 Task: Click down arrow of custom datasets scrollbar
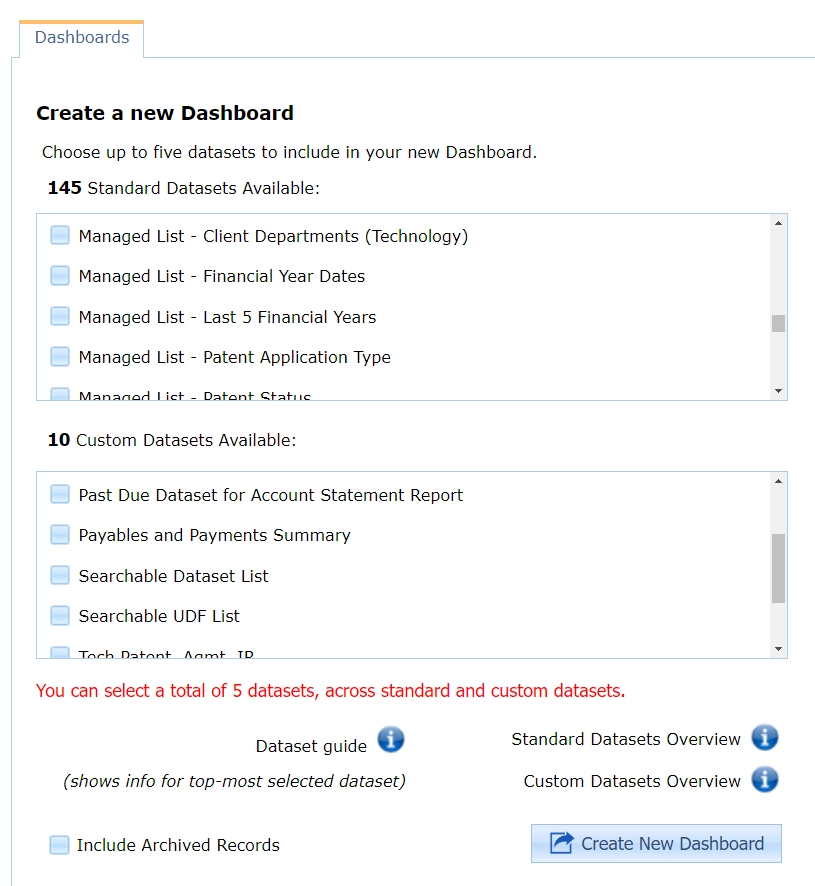click(778, 649)
